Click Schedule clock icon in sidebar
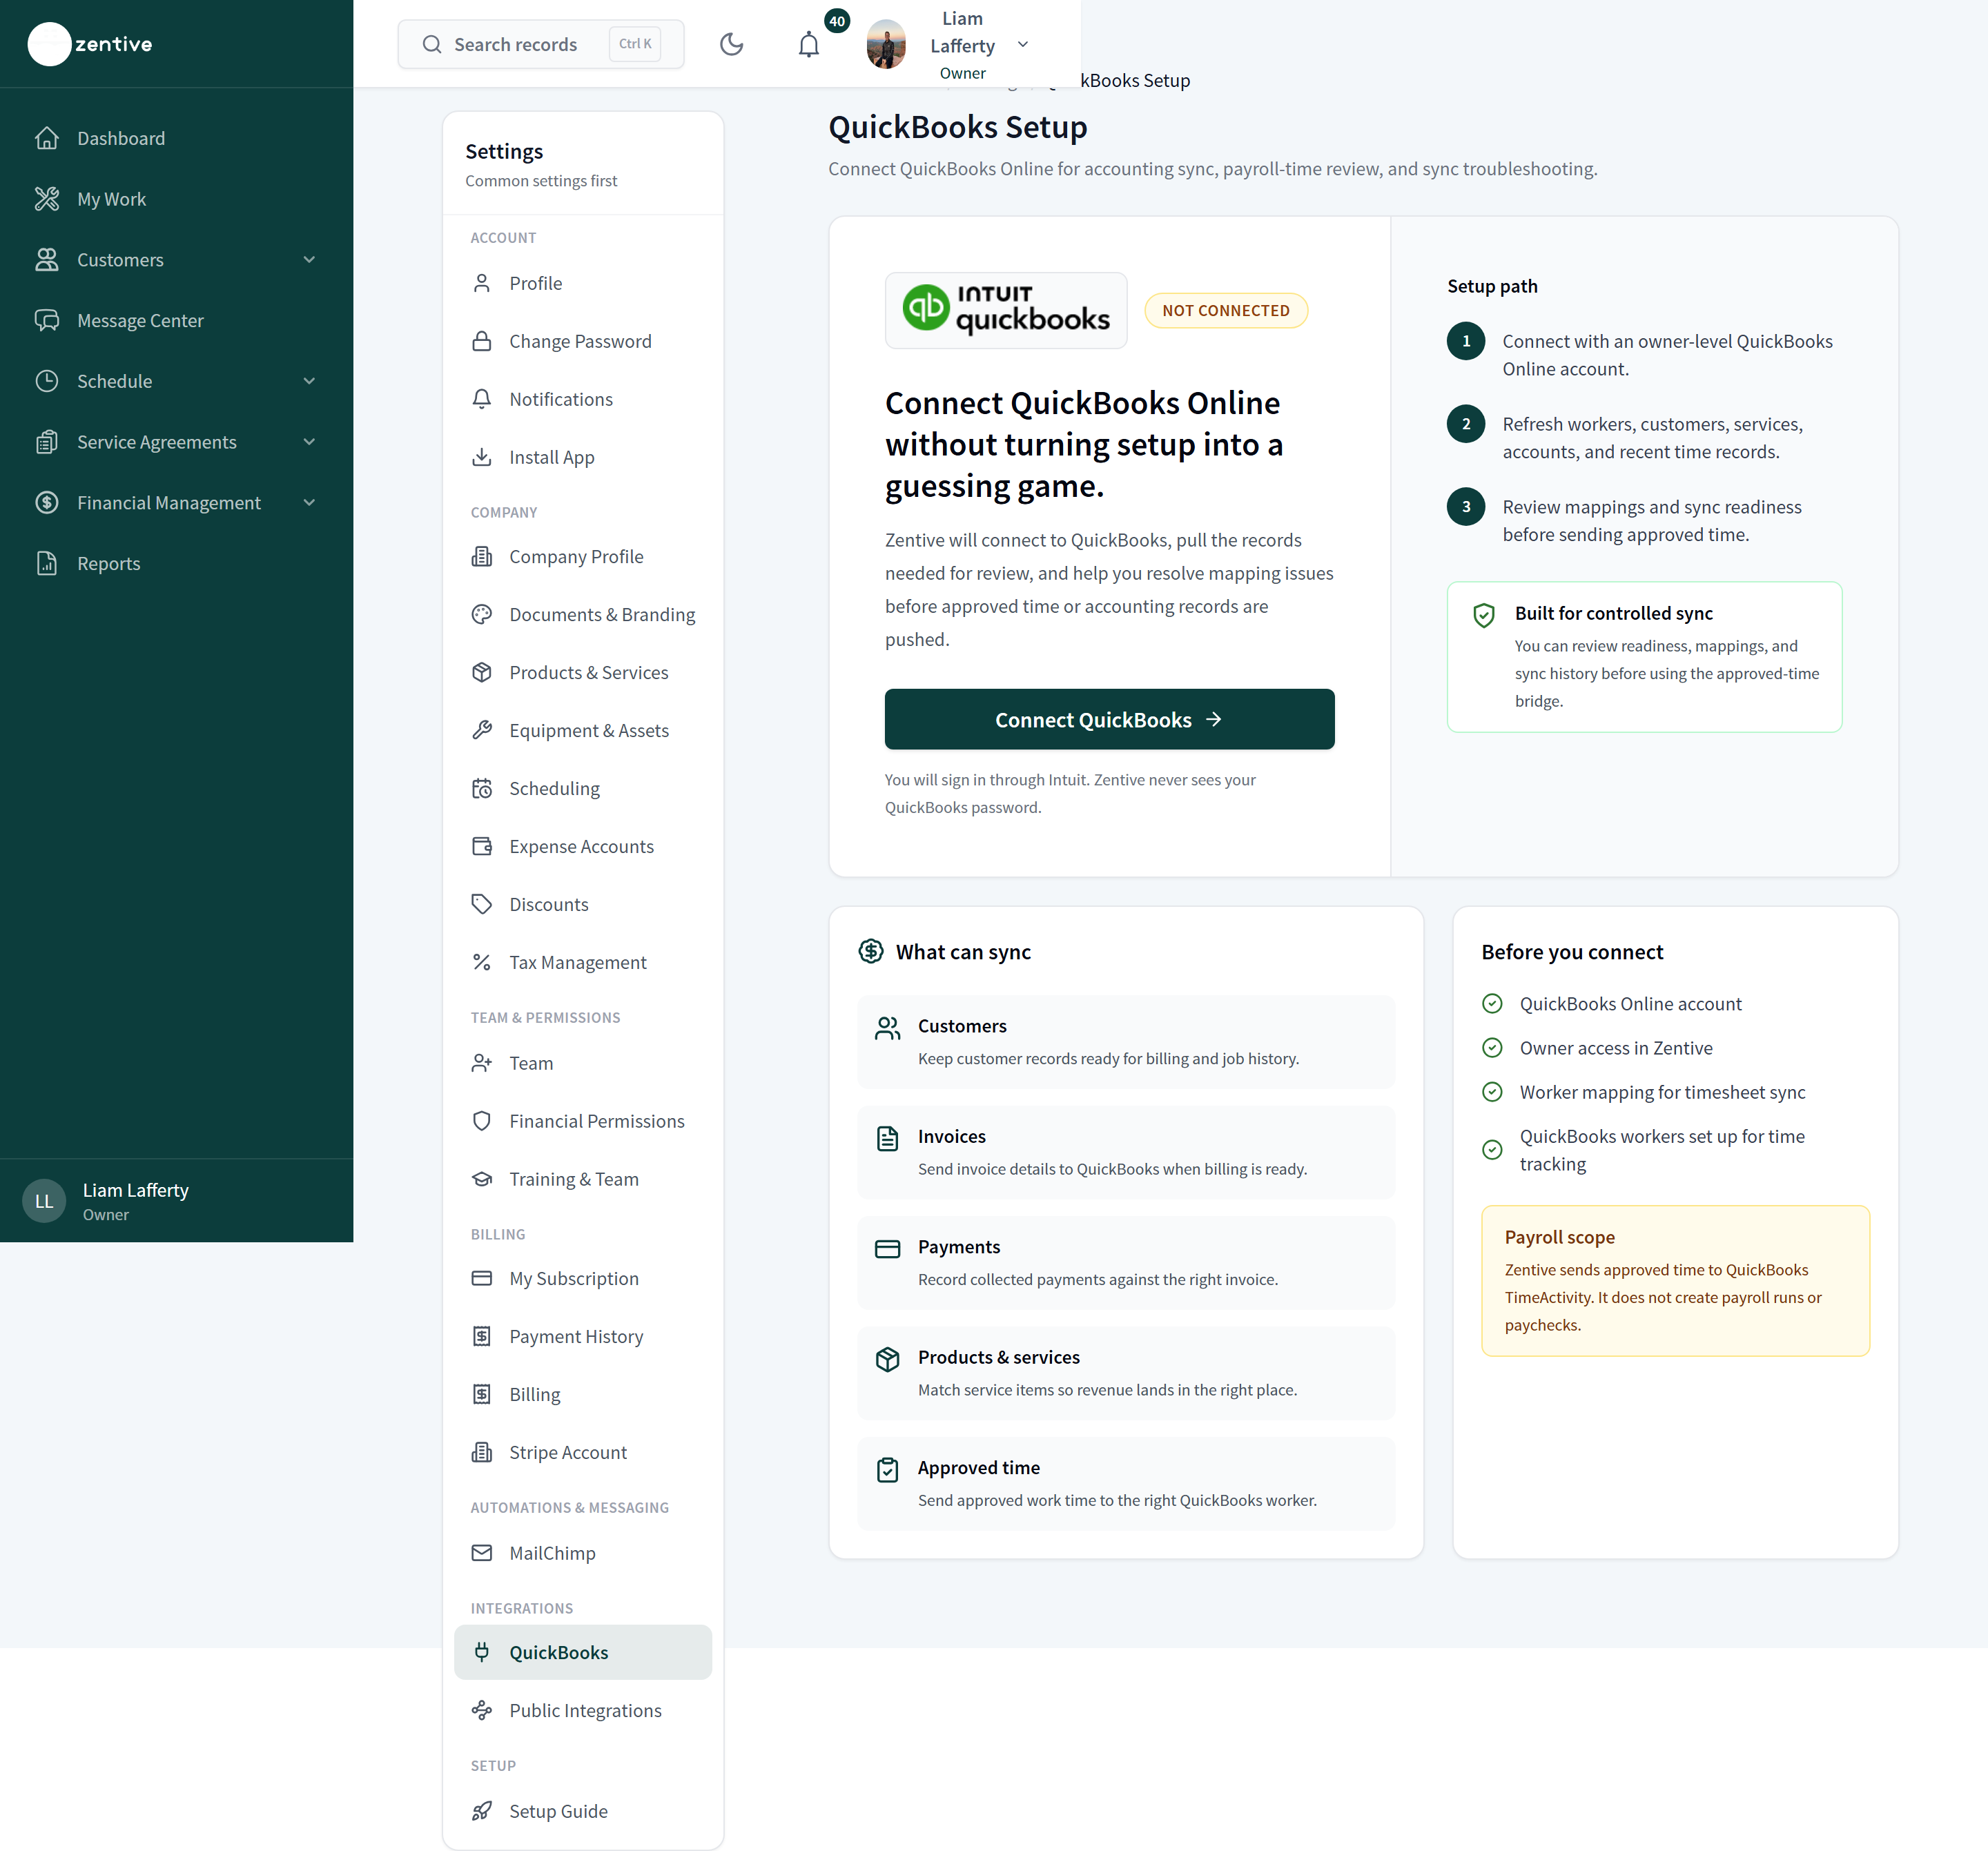1988x1851 pixels. click(47, 381)
